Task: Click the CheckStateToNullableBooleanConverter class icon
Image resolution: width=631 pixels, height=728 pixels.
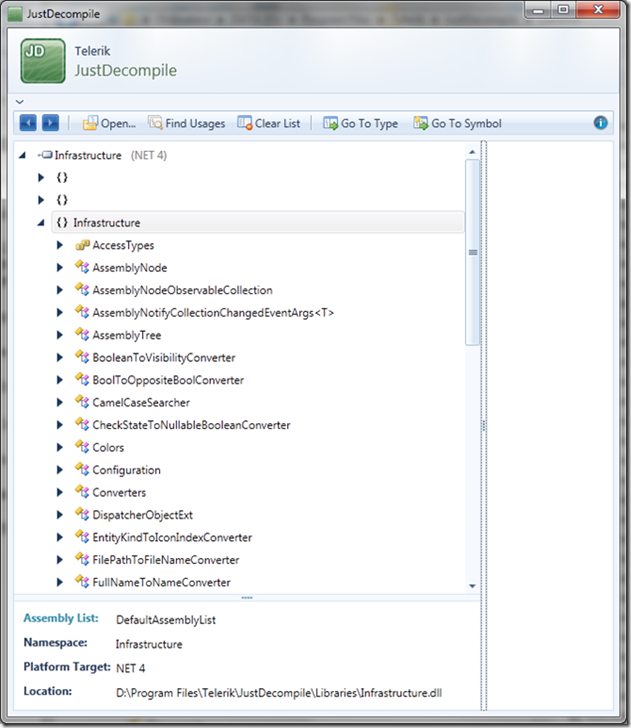Action: click(x=82, y=424)
